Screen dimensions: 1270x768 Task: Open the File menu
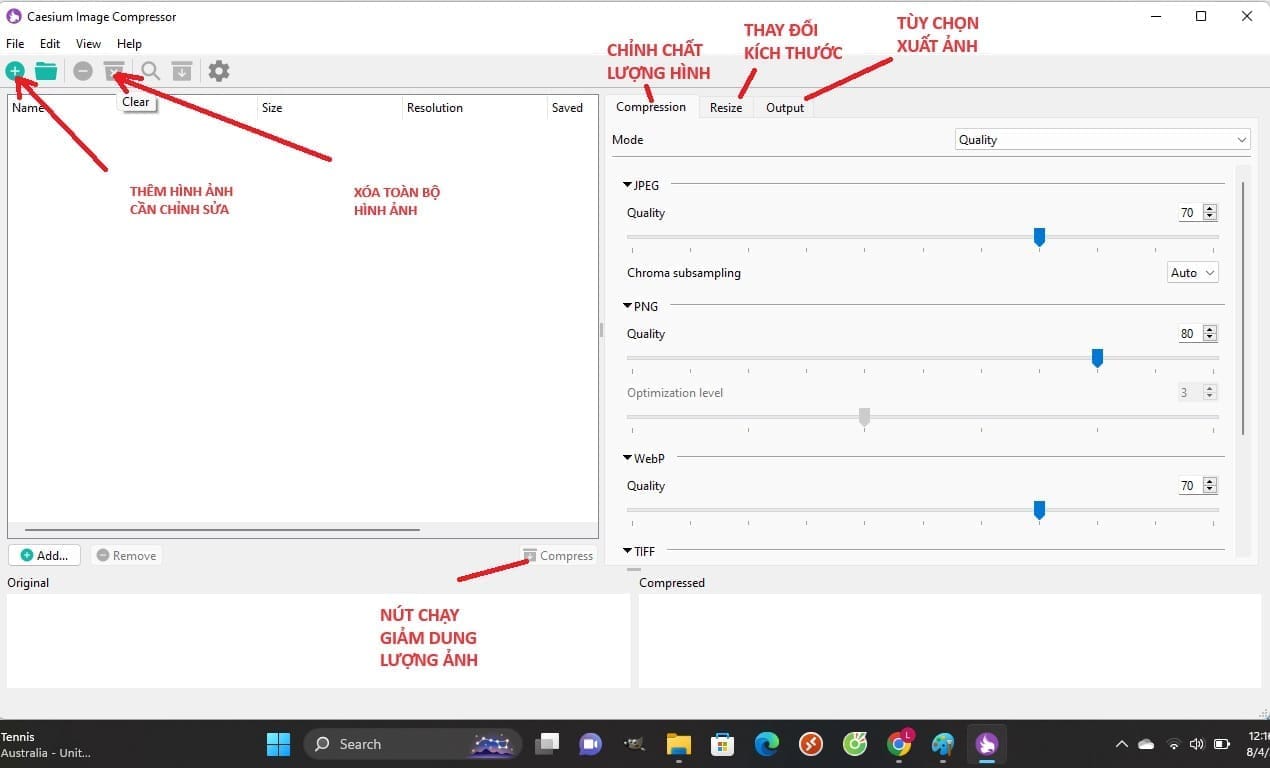coord(15,44)
